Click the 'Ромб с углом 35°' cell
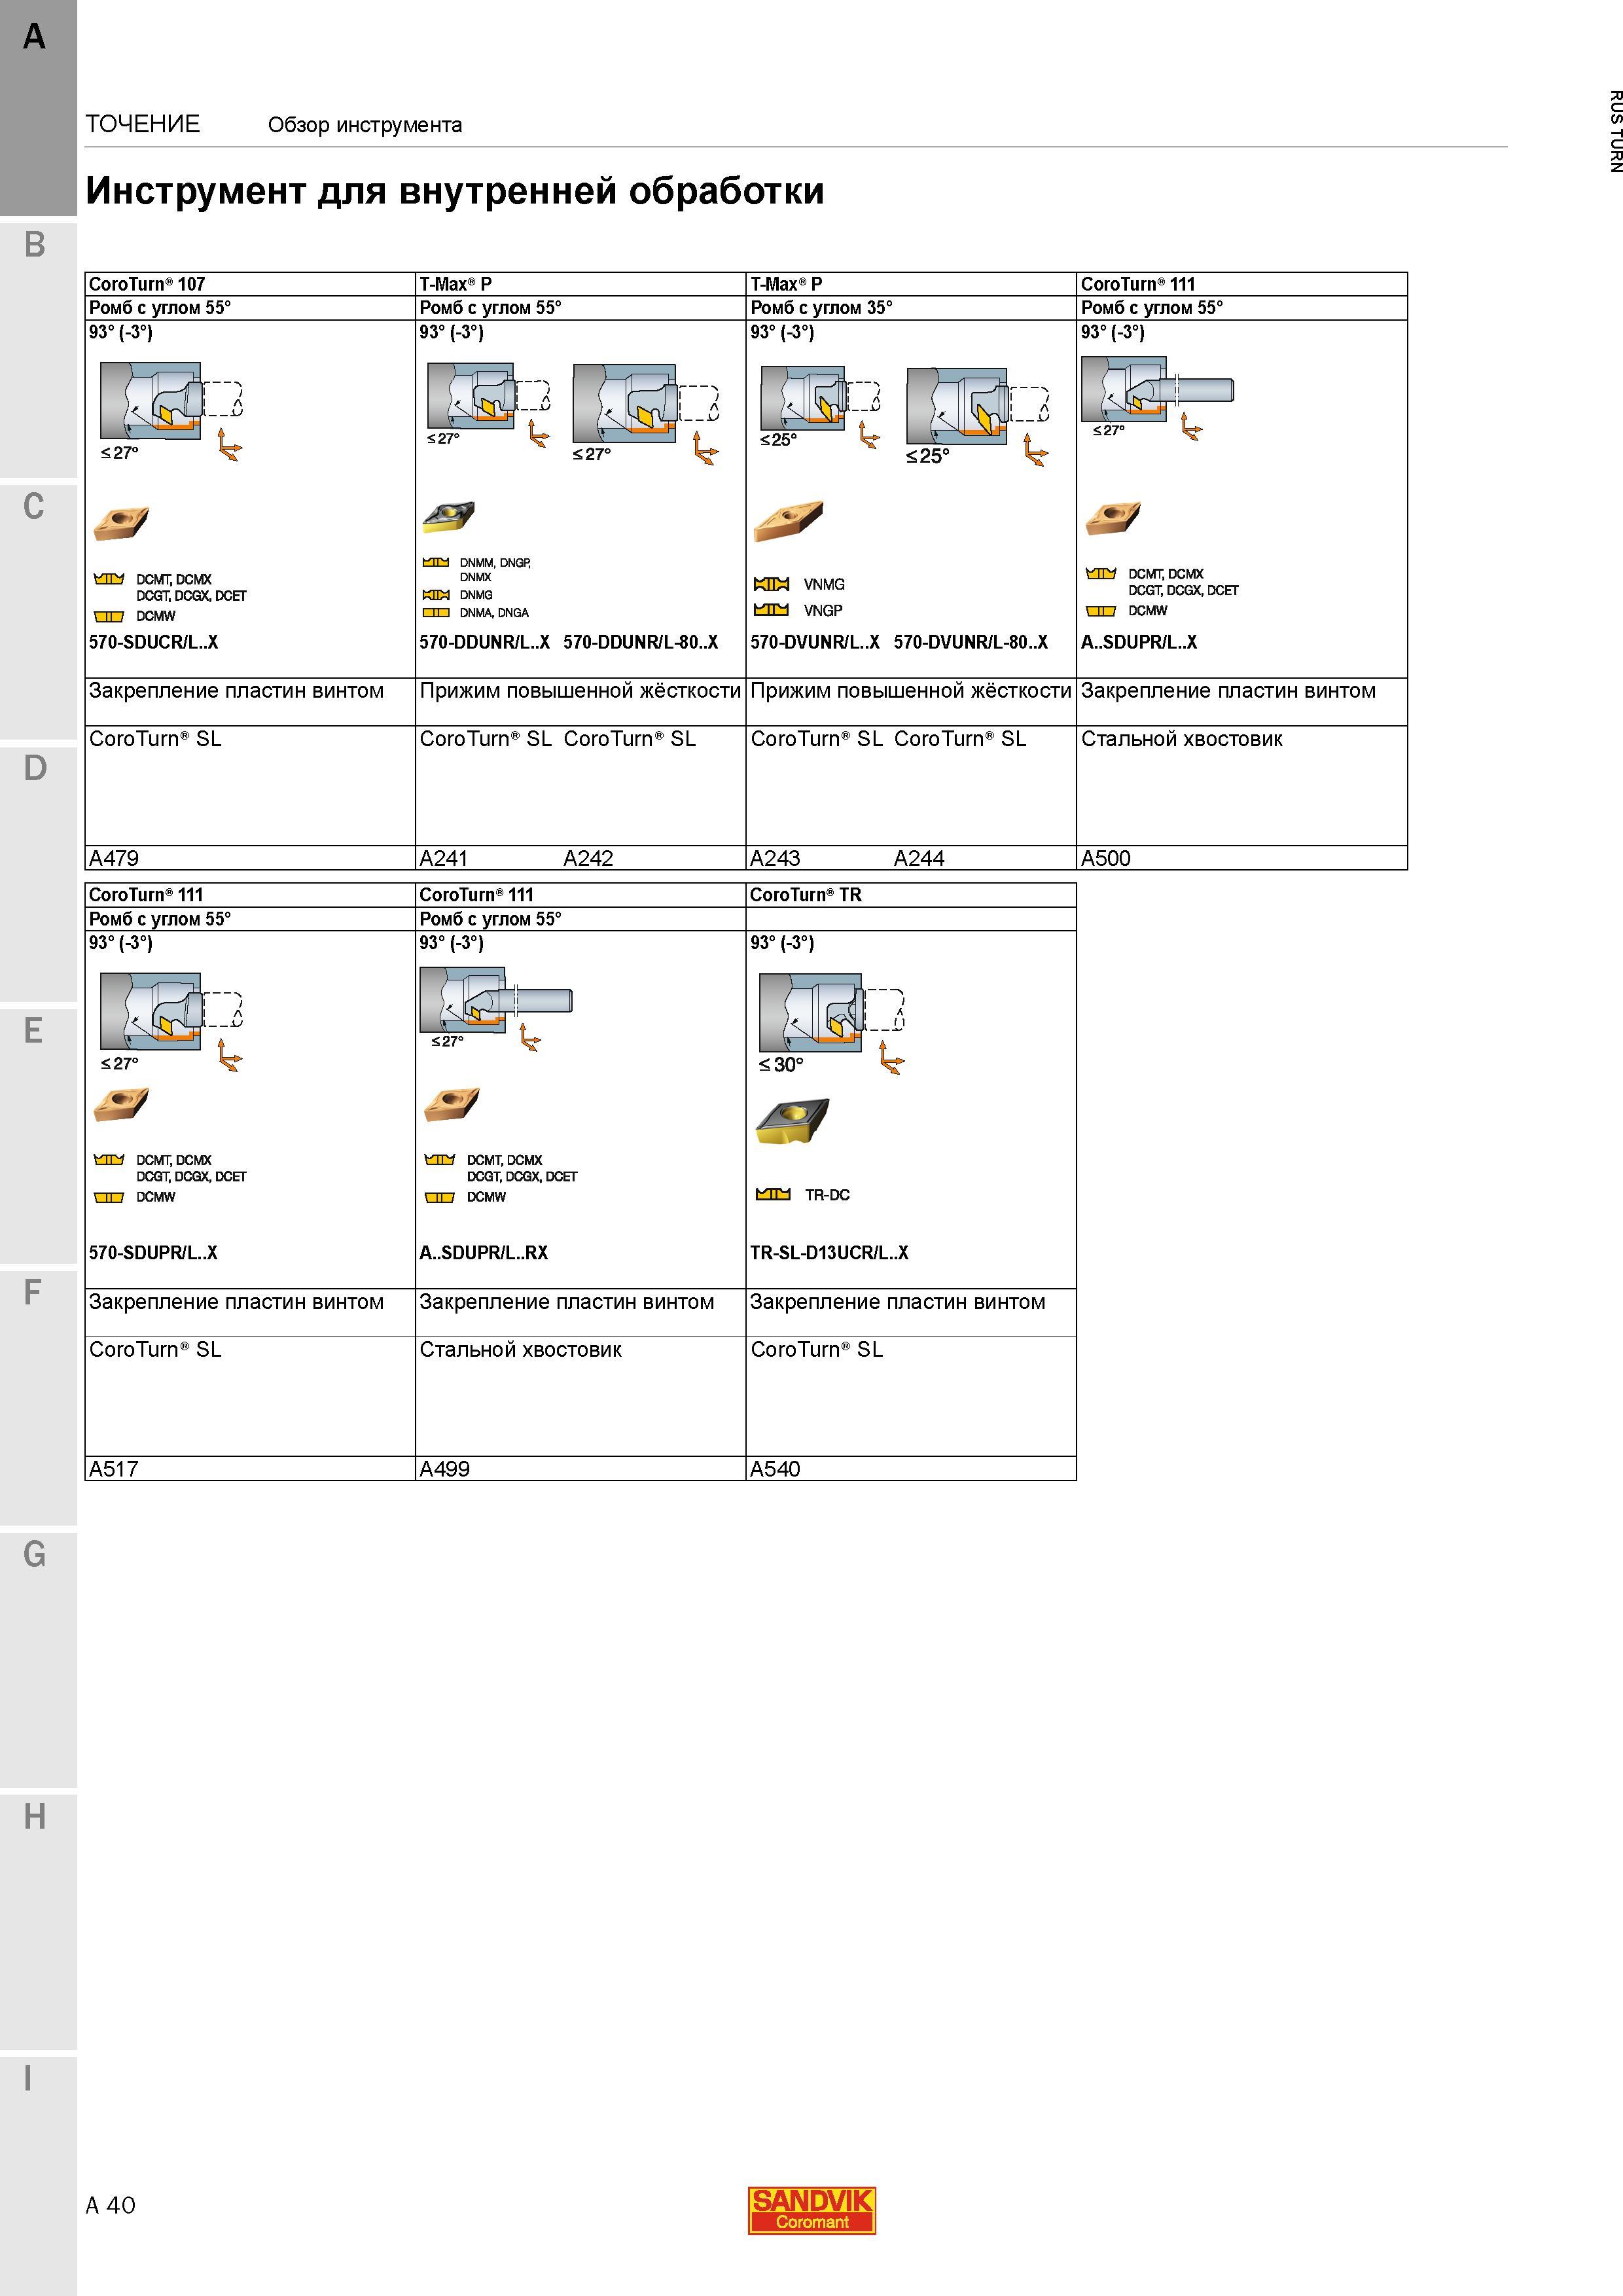1623x2296 pixels. 911,308
